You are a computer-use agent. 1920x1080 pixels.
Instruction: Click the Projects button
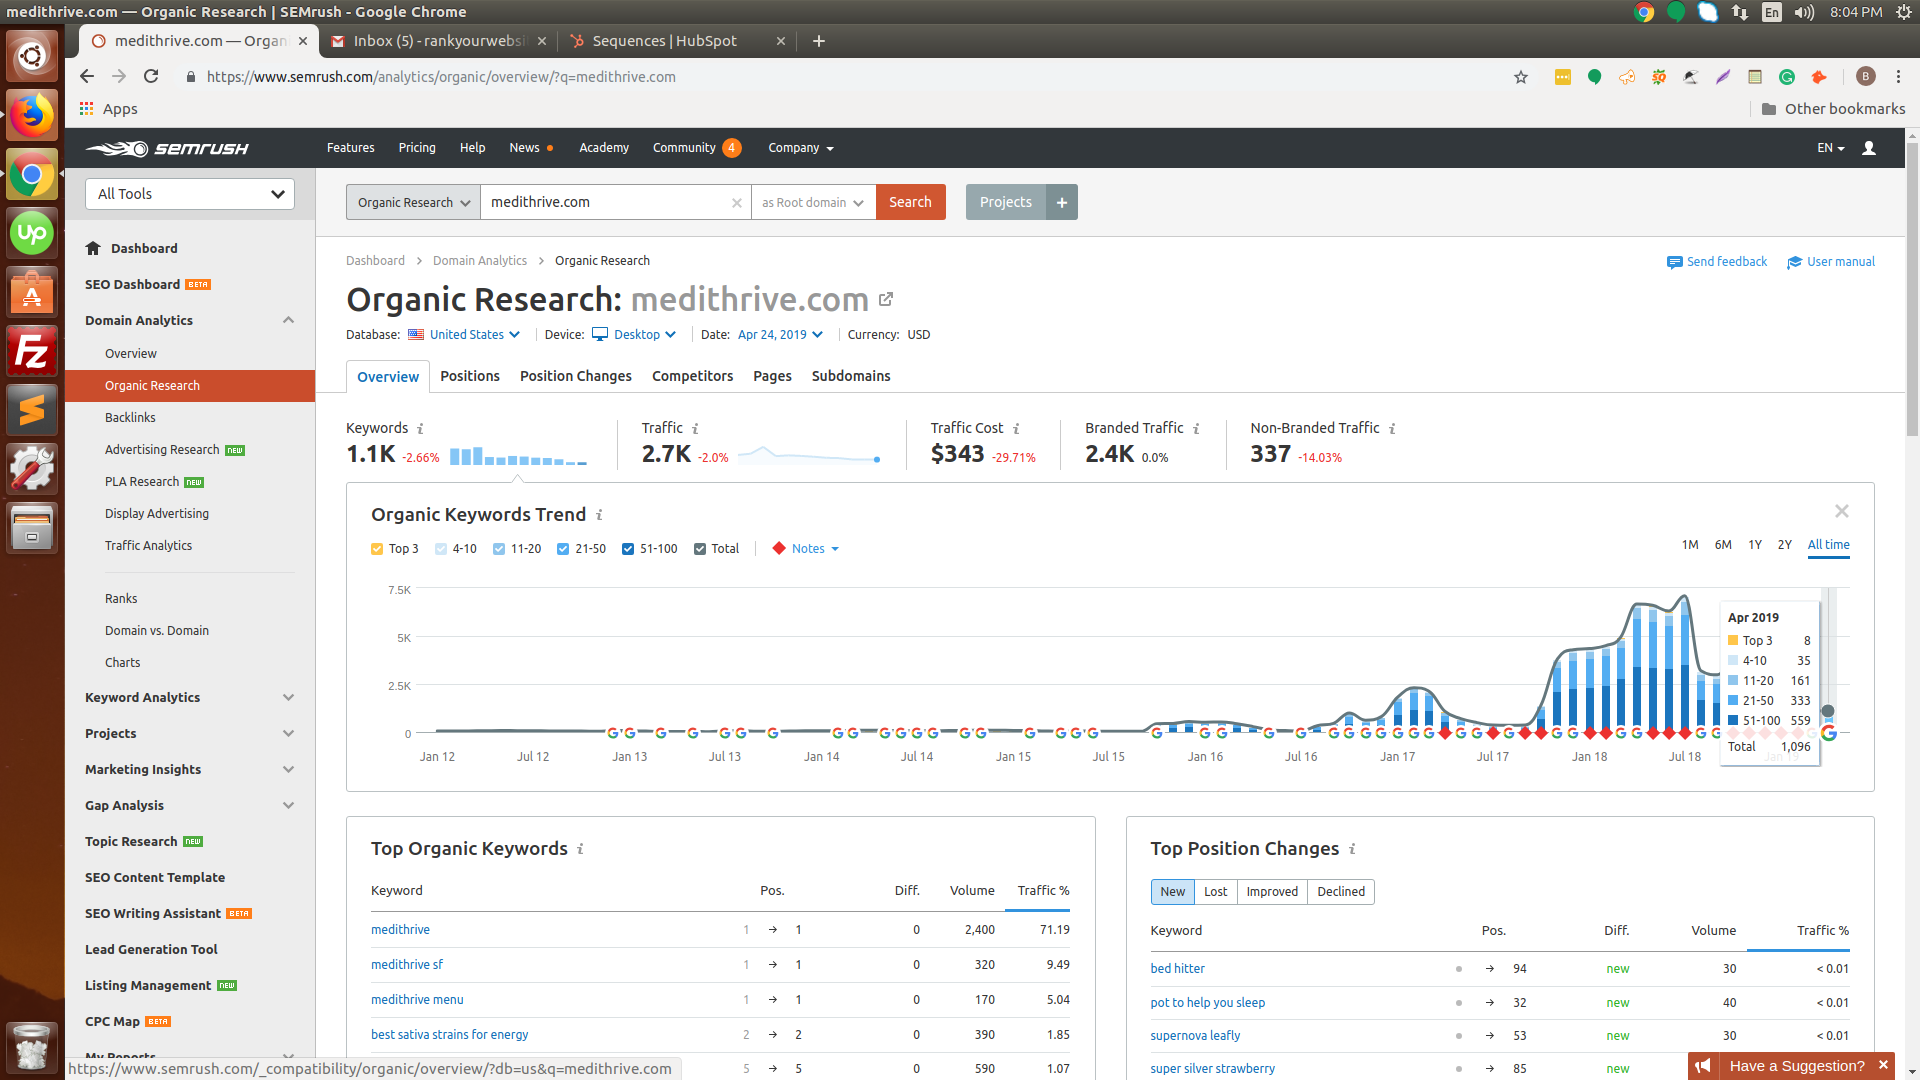pyautogui.click(x=1005, y=202)
